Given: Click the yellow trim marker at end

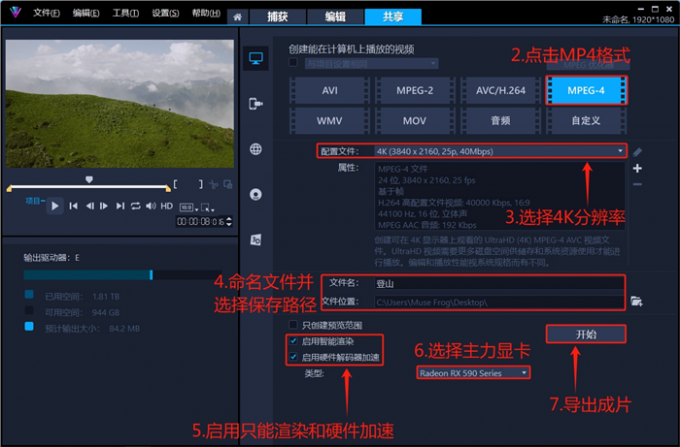Looking at the screenshot, I should point(168,188).
